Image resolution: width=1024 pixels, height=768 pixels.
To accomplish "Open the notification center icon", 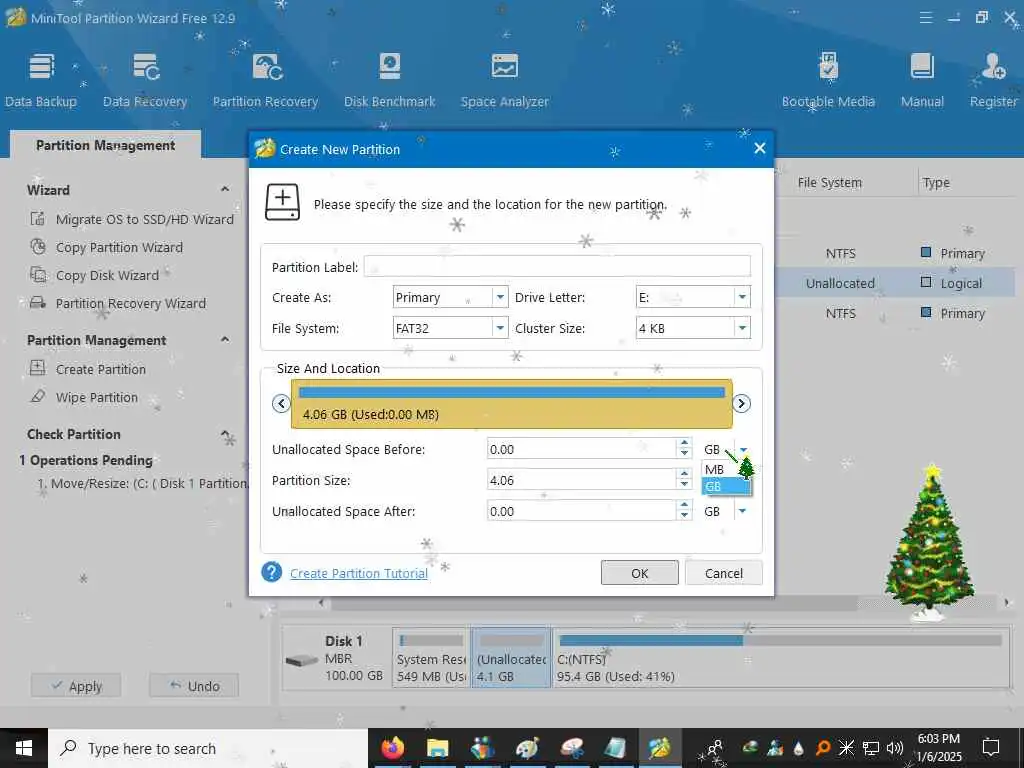I will coord(991,748).
